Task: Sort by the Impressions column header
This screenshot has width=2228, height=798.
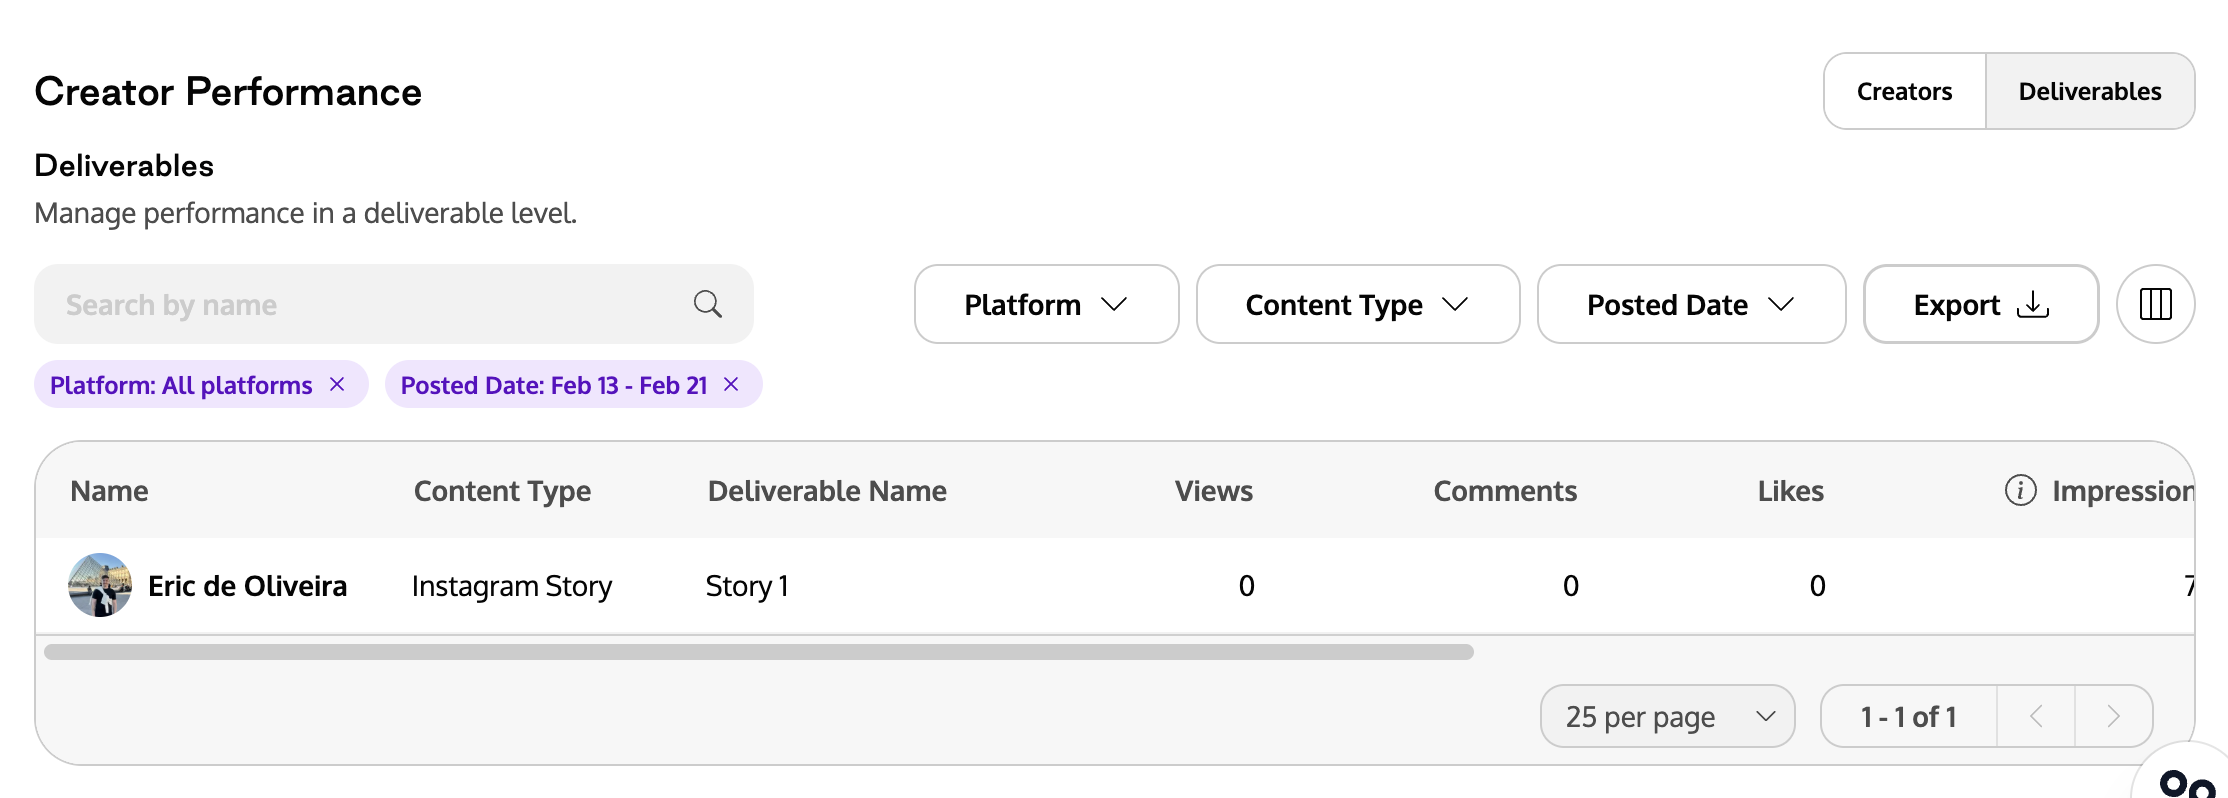Action: click(x=2122, y=491)
